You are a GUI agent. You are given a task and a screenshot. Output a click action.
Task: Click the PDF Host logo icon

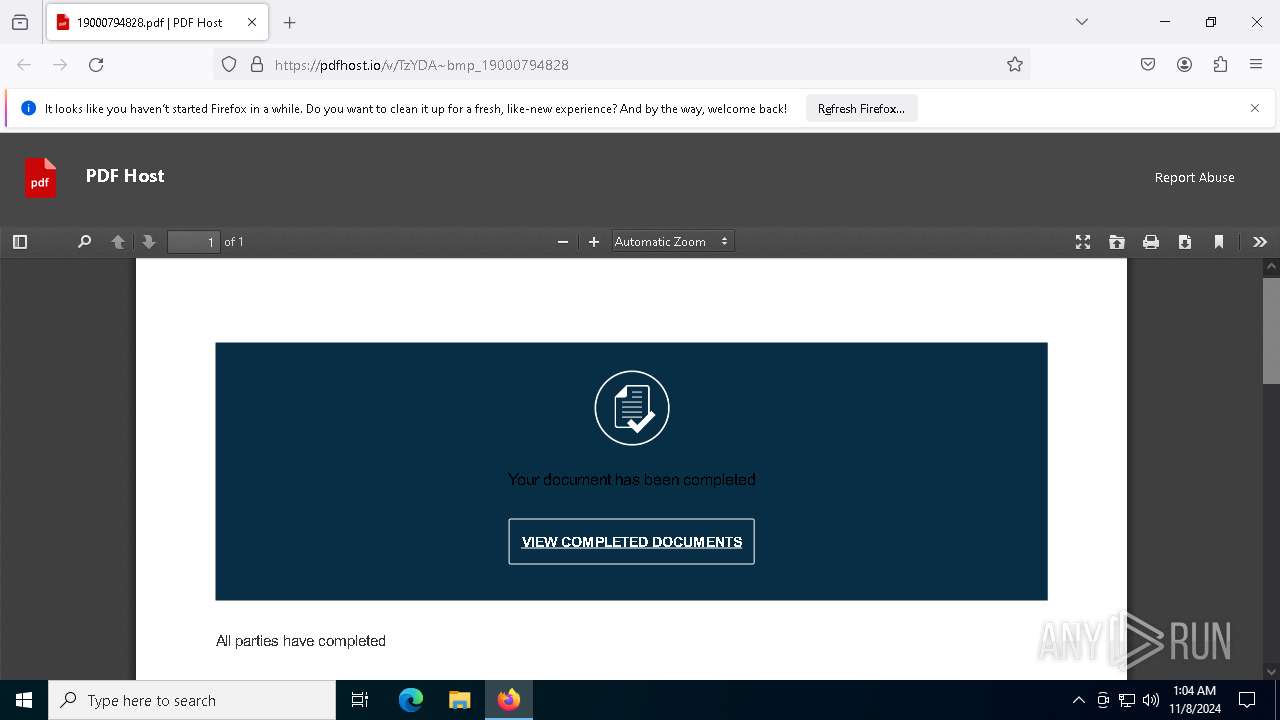pyautogui.click(x=41, y=178)
